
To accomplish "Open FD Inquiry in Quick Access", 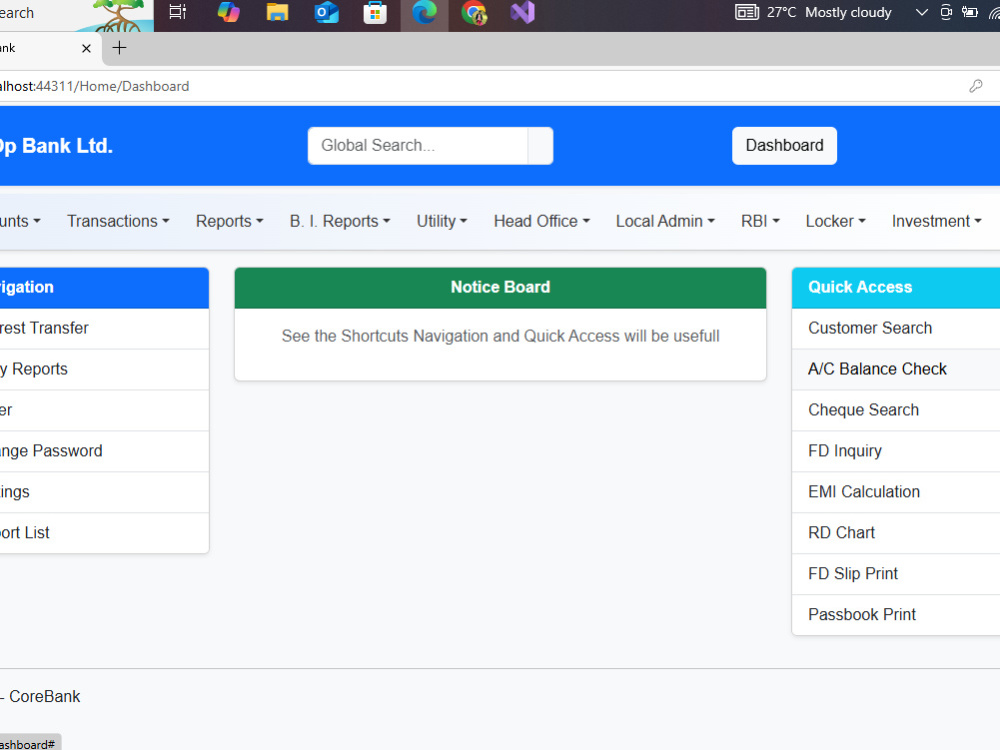I will point(895,451).
